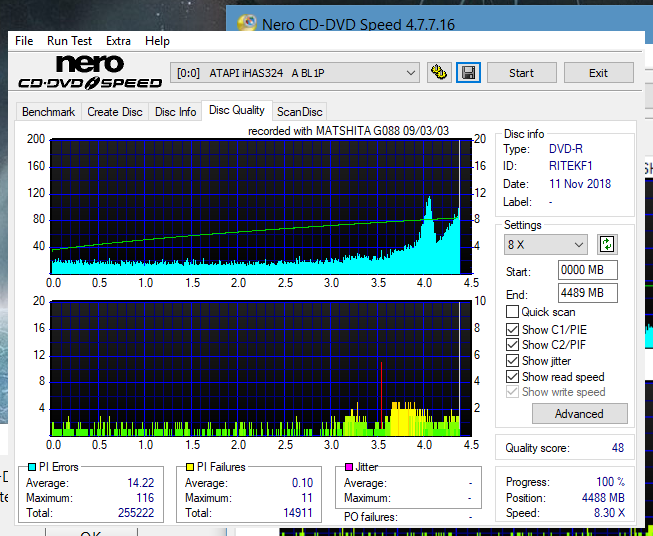The width and height of the screenshot is (653, 536).
Task: Open the Help menu
Action: [157, 41]
